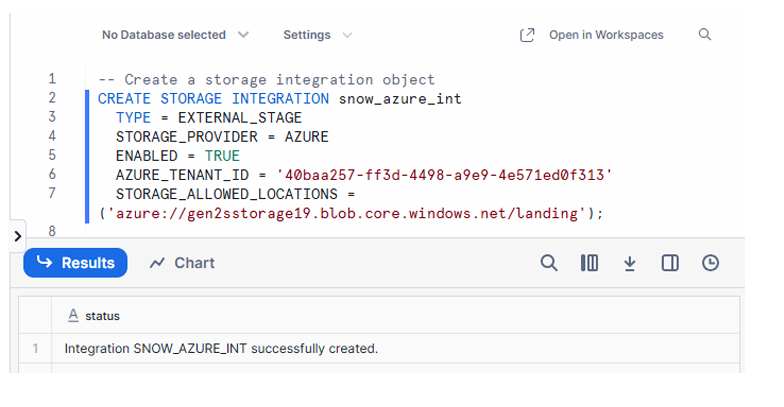The image size is (784, 407).
Task: Click the external-link icon beside Open in Workspaces
Action: [527, 35]
